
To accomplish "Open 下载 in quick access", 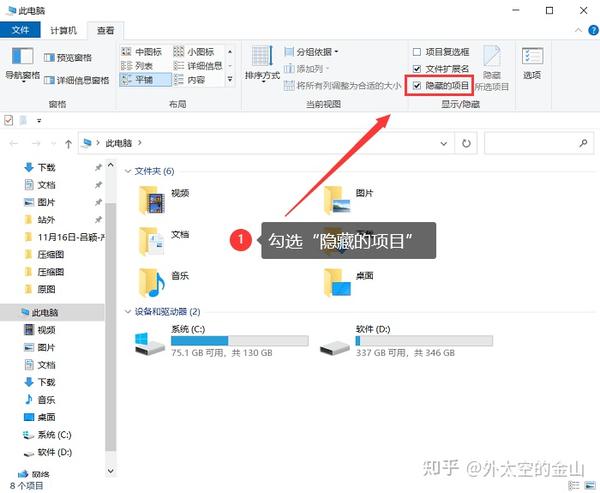I will [x=46, y=167].
